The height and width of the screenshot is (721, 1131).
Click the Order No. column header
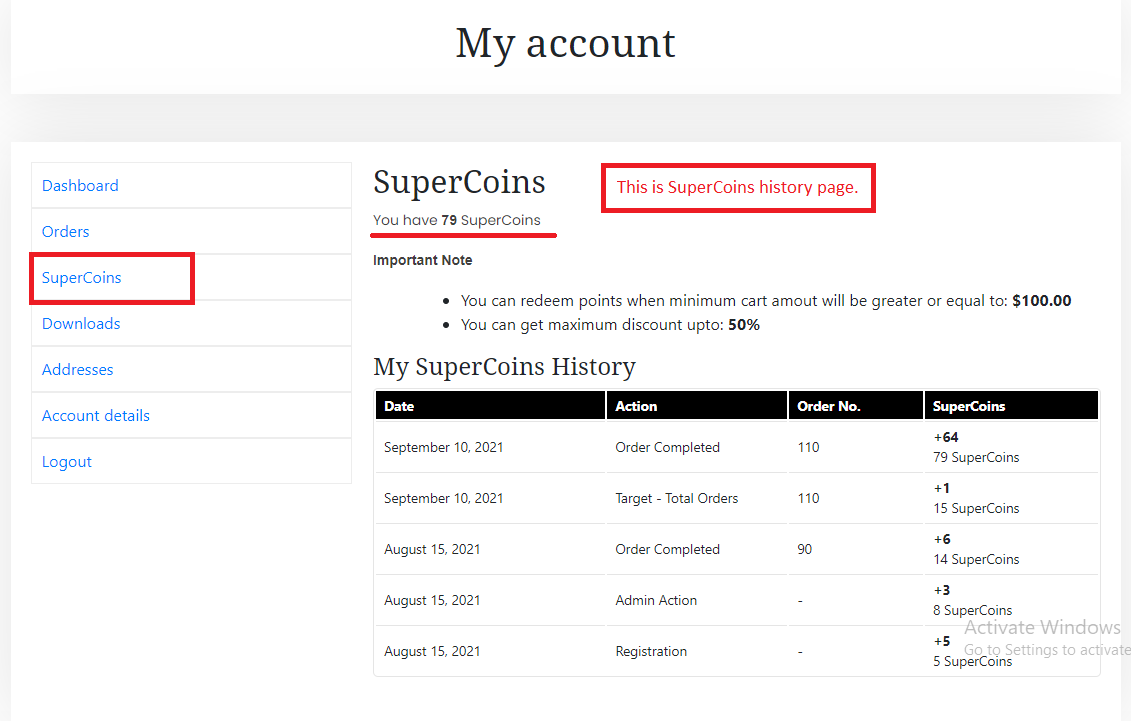point(829,406)
